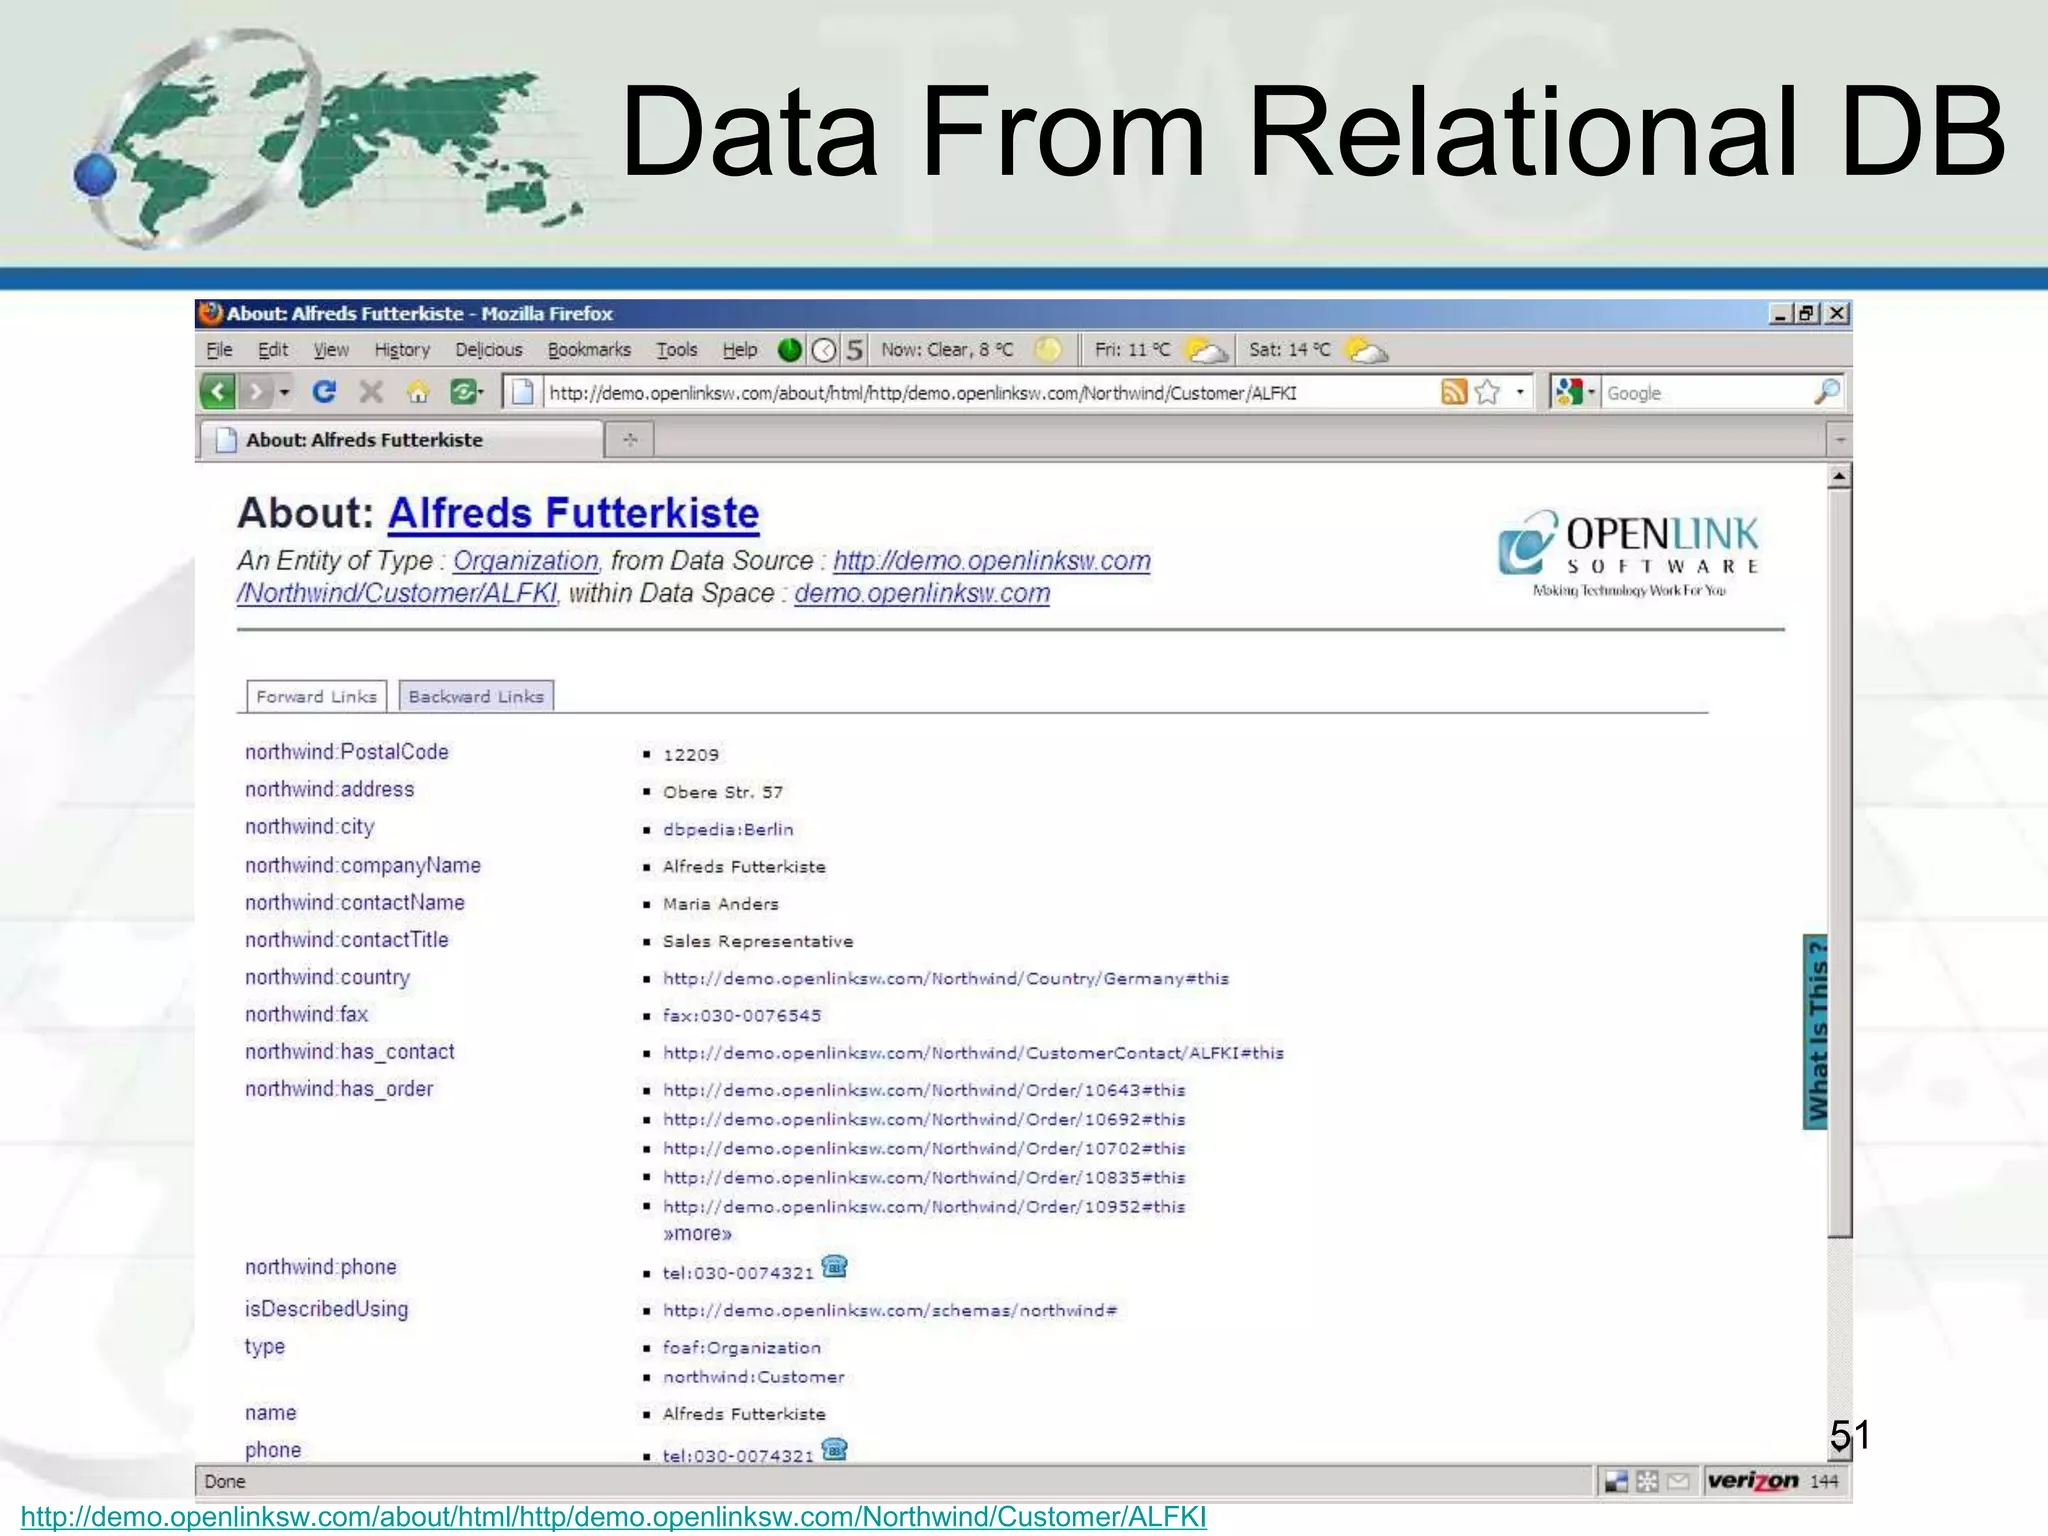This screenshot has width=2048, height=1536.
Task: Click the RSS feed icon in the address bar
Action: coord(1453,392)
